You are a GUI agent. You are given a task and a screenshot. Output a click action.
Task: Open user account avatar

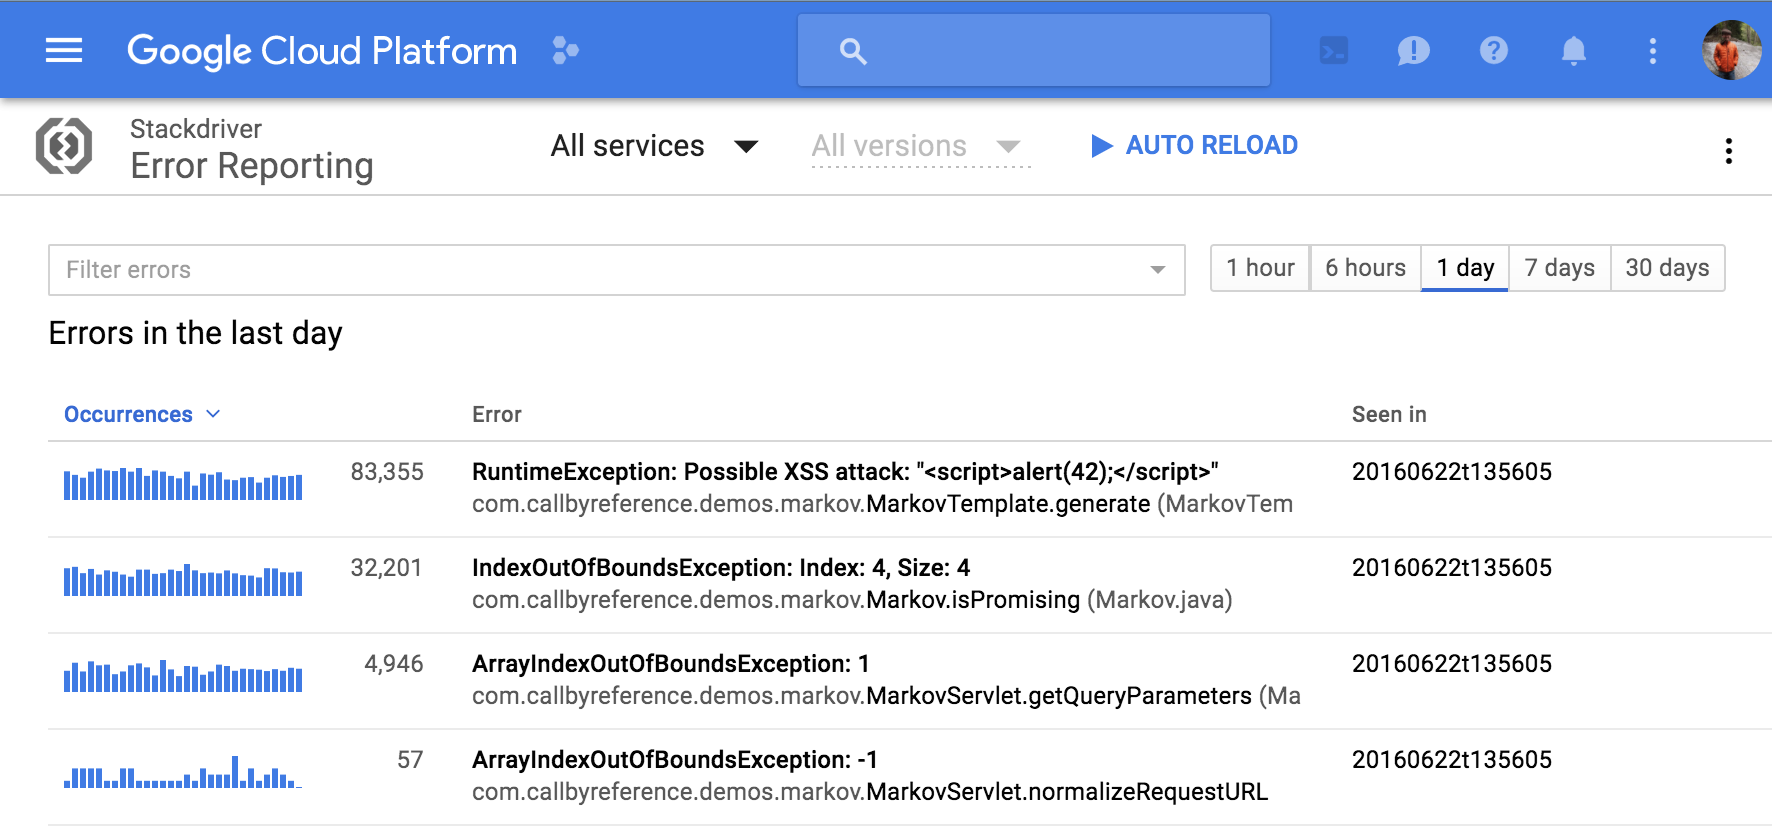[1731, 50]
